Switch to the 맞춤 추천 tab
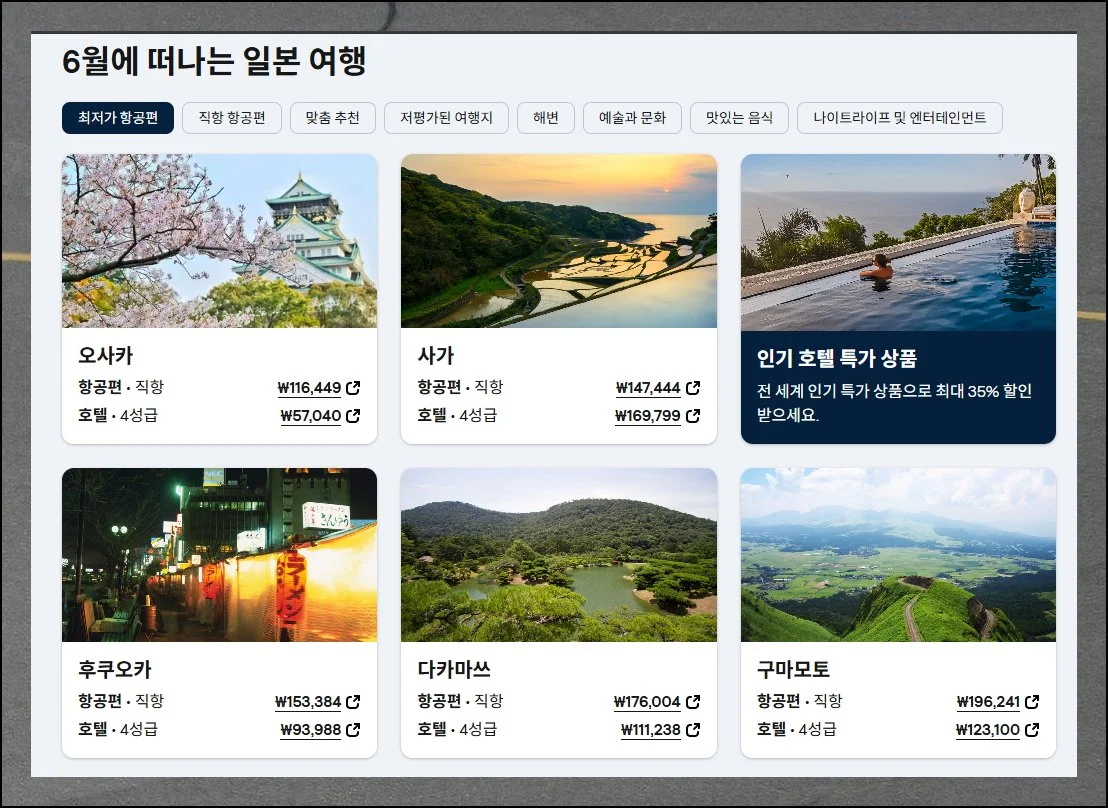This screenshot has height=808, width=1108. point(333,118)
